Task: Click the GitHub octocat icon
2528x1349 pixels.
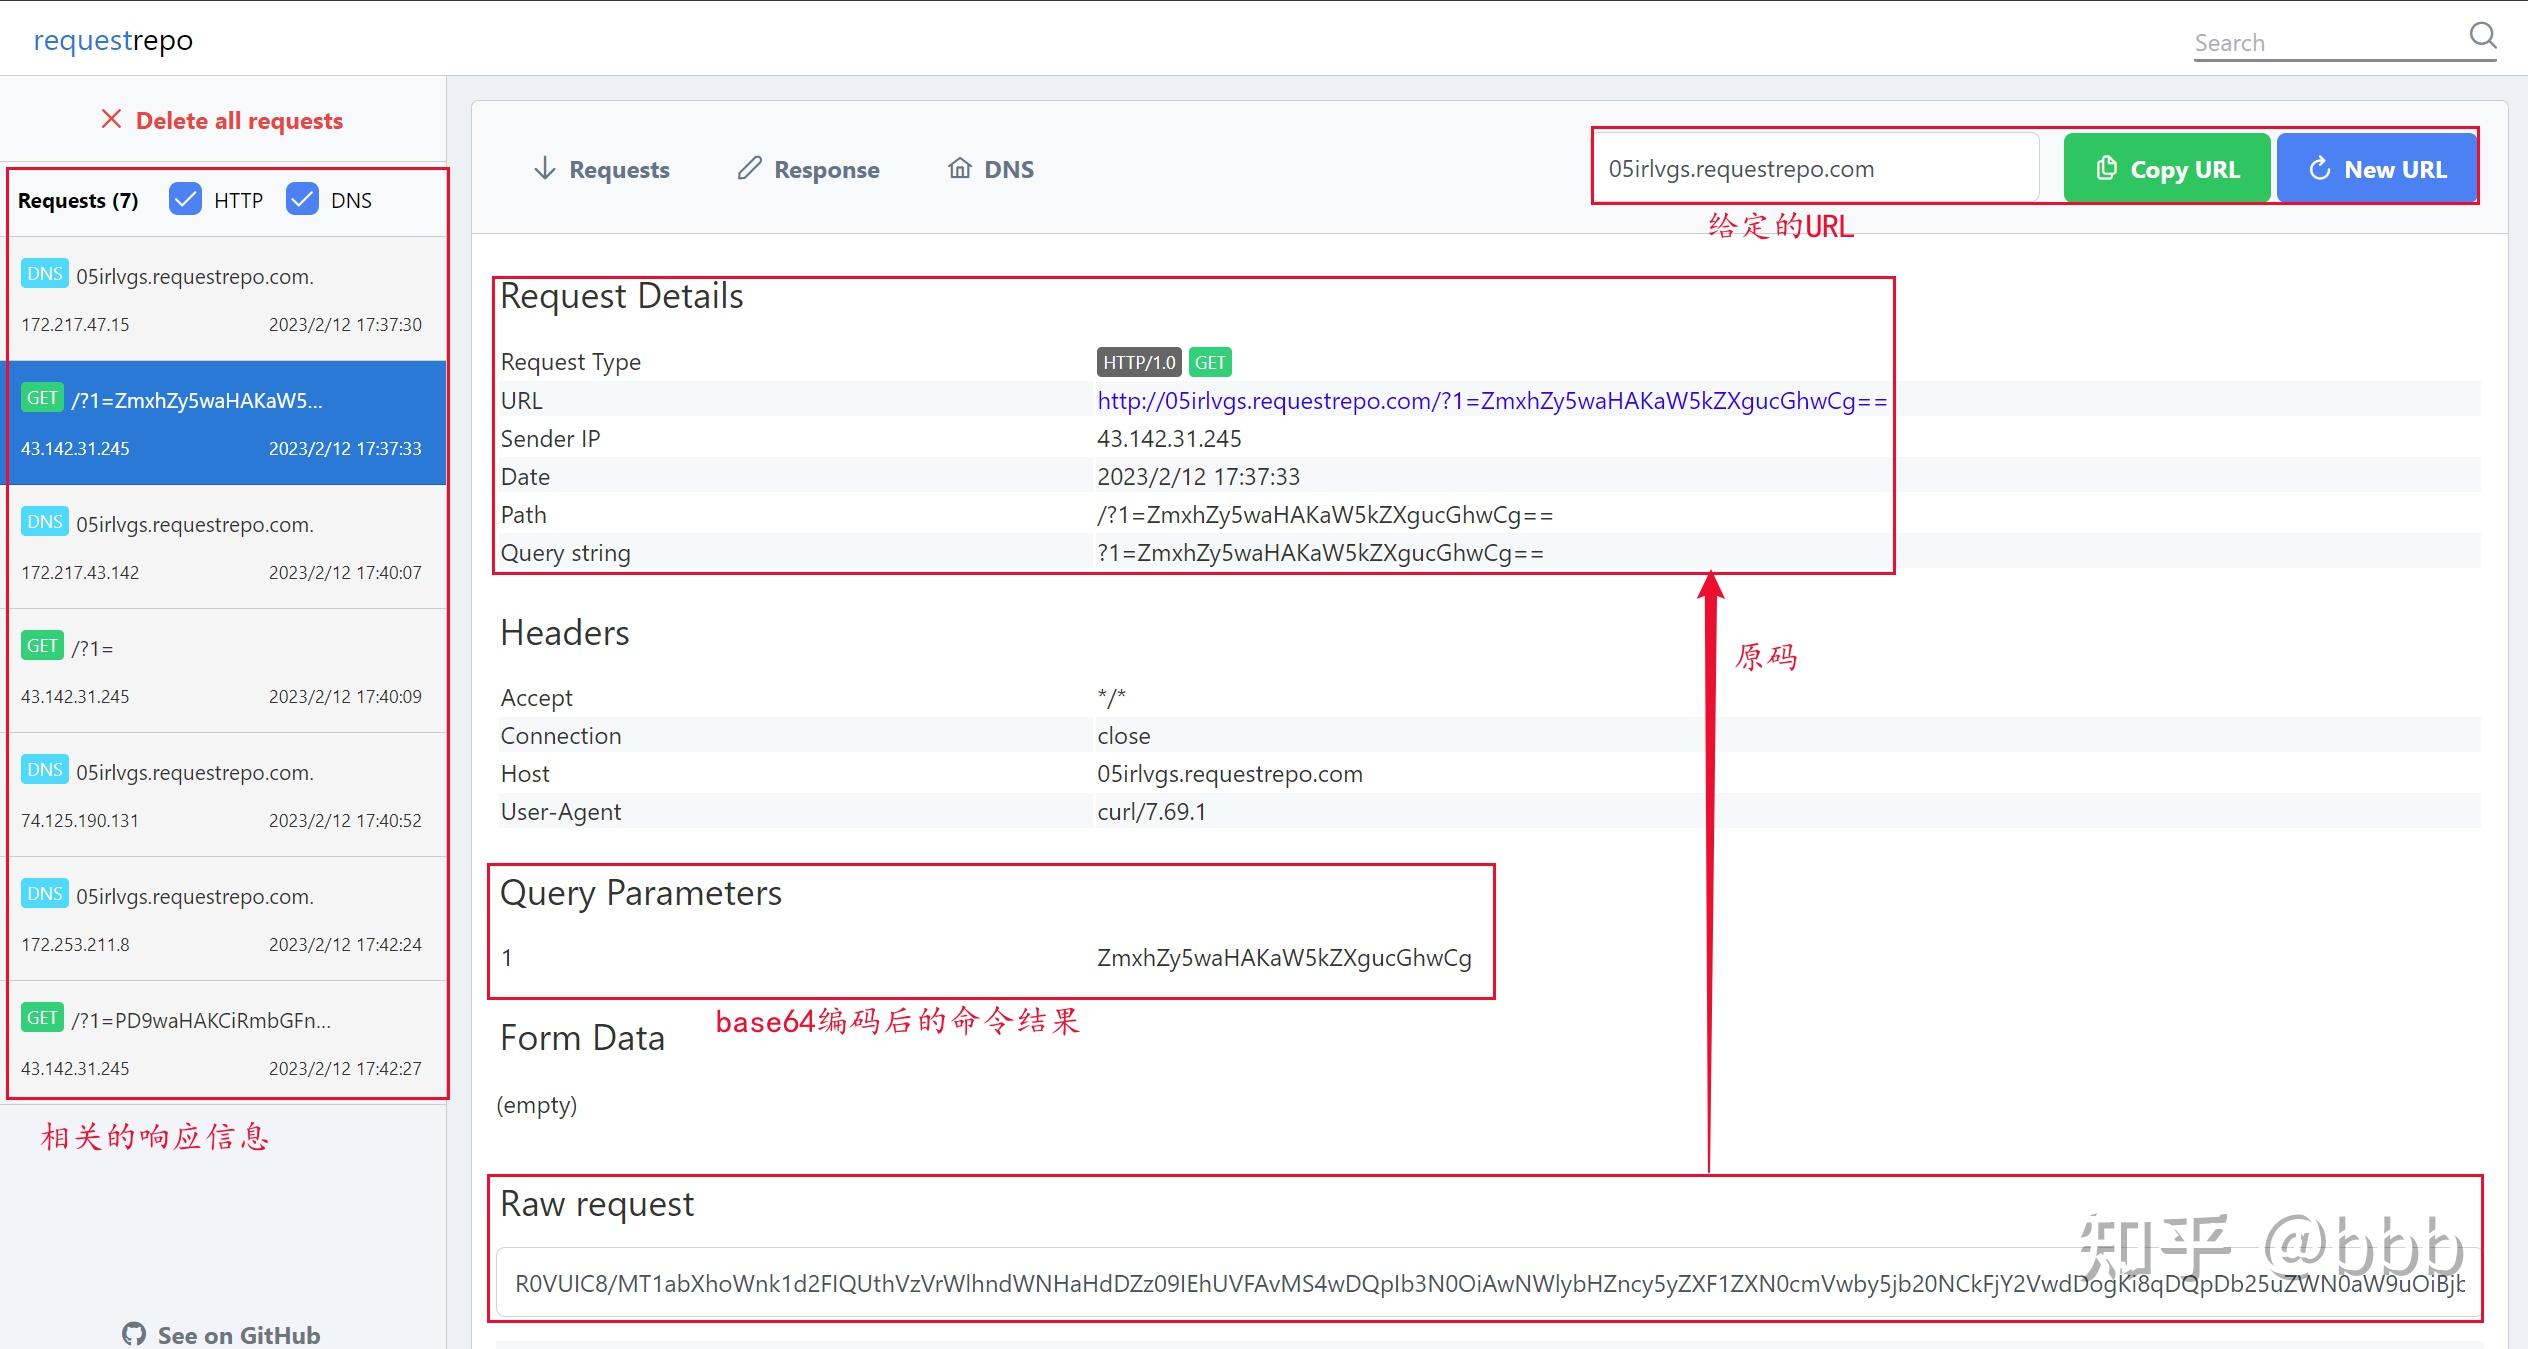Action: pos(134,1334)
